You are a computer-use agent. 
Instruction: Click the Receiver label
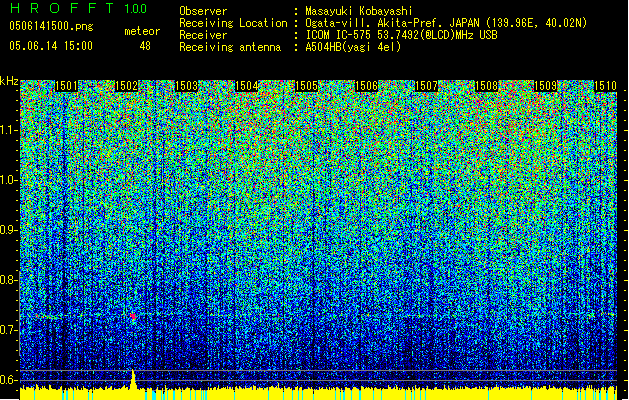click(203, 35)
